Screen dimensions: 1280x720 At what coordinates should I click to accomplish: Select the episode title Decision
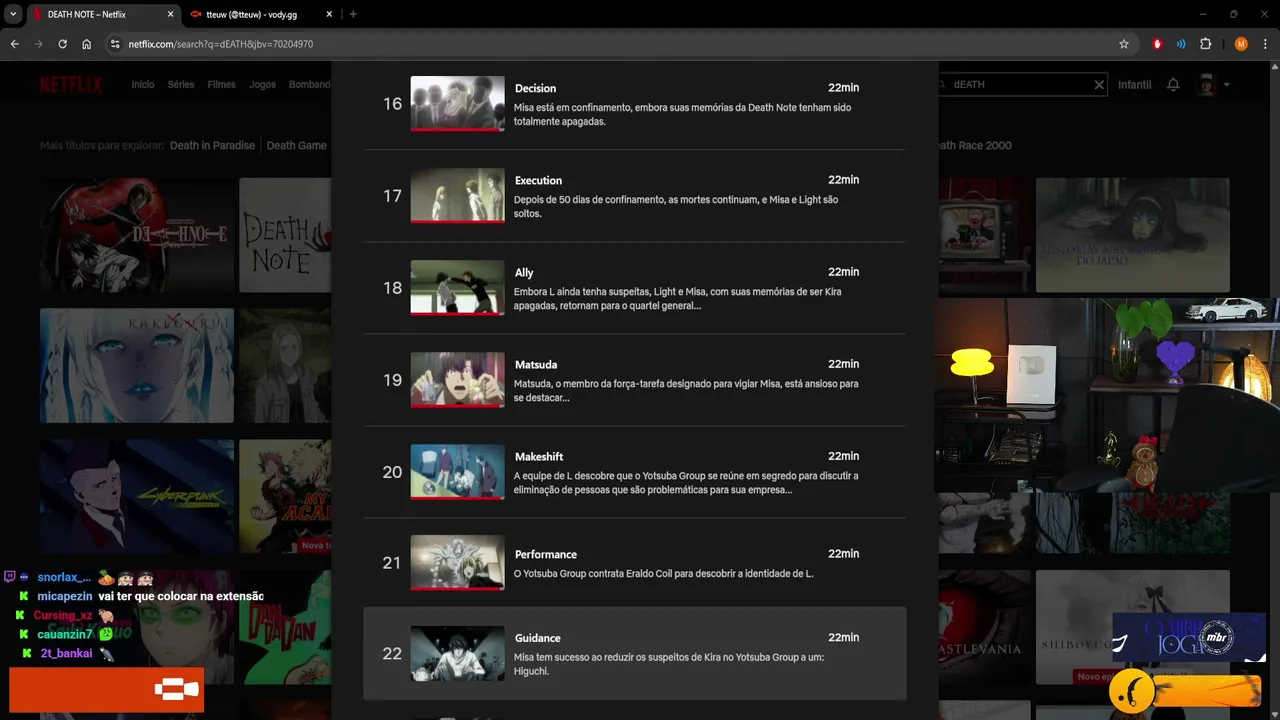[535, 88]
